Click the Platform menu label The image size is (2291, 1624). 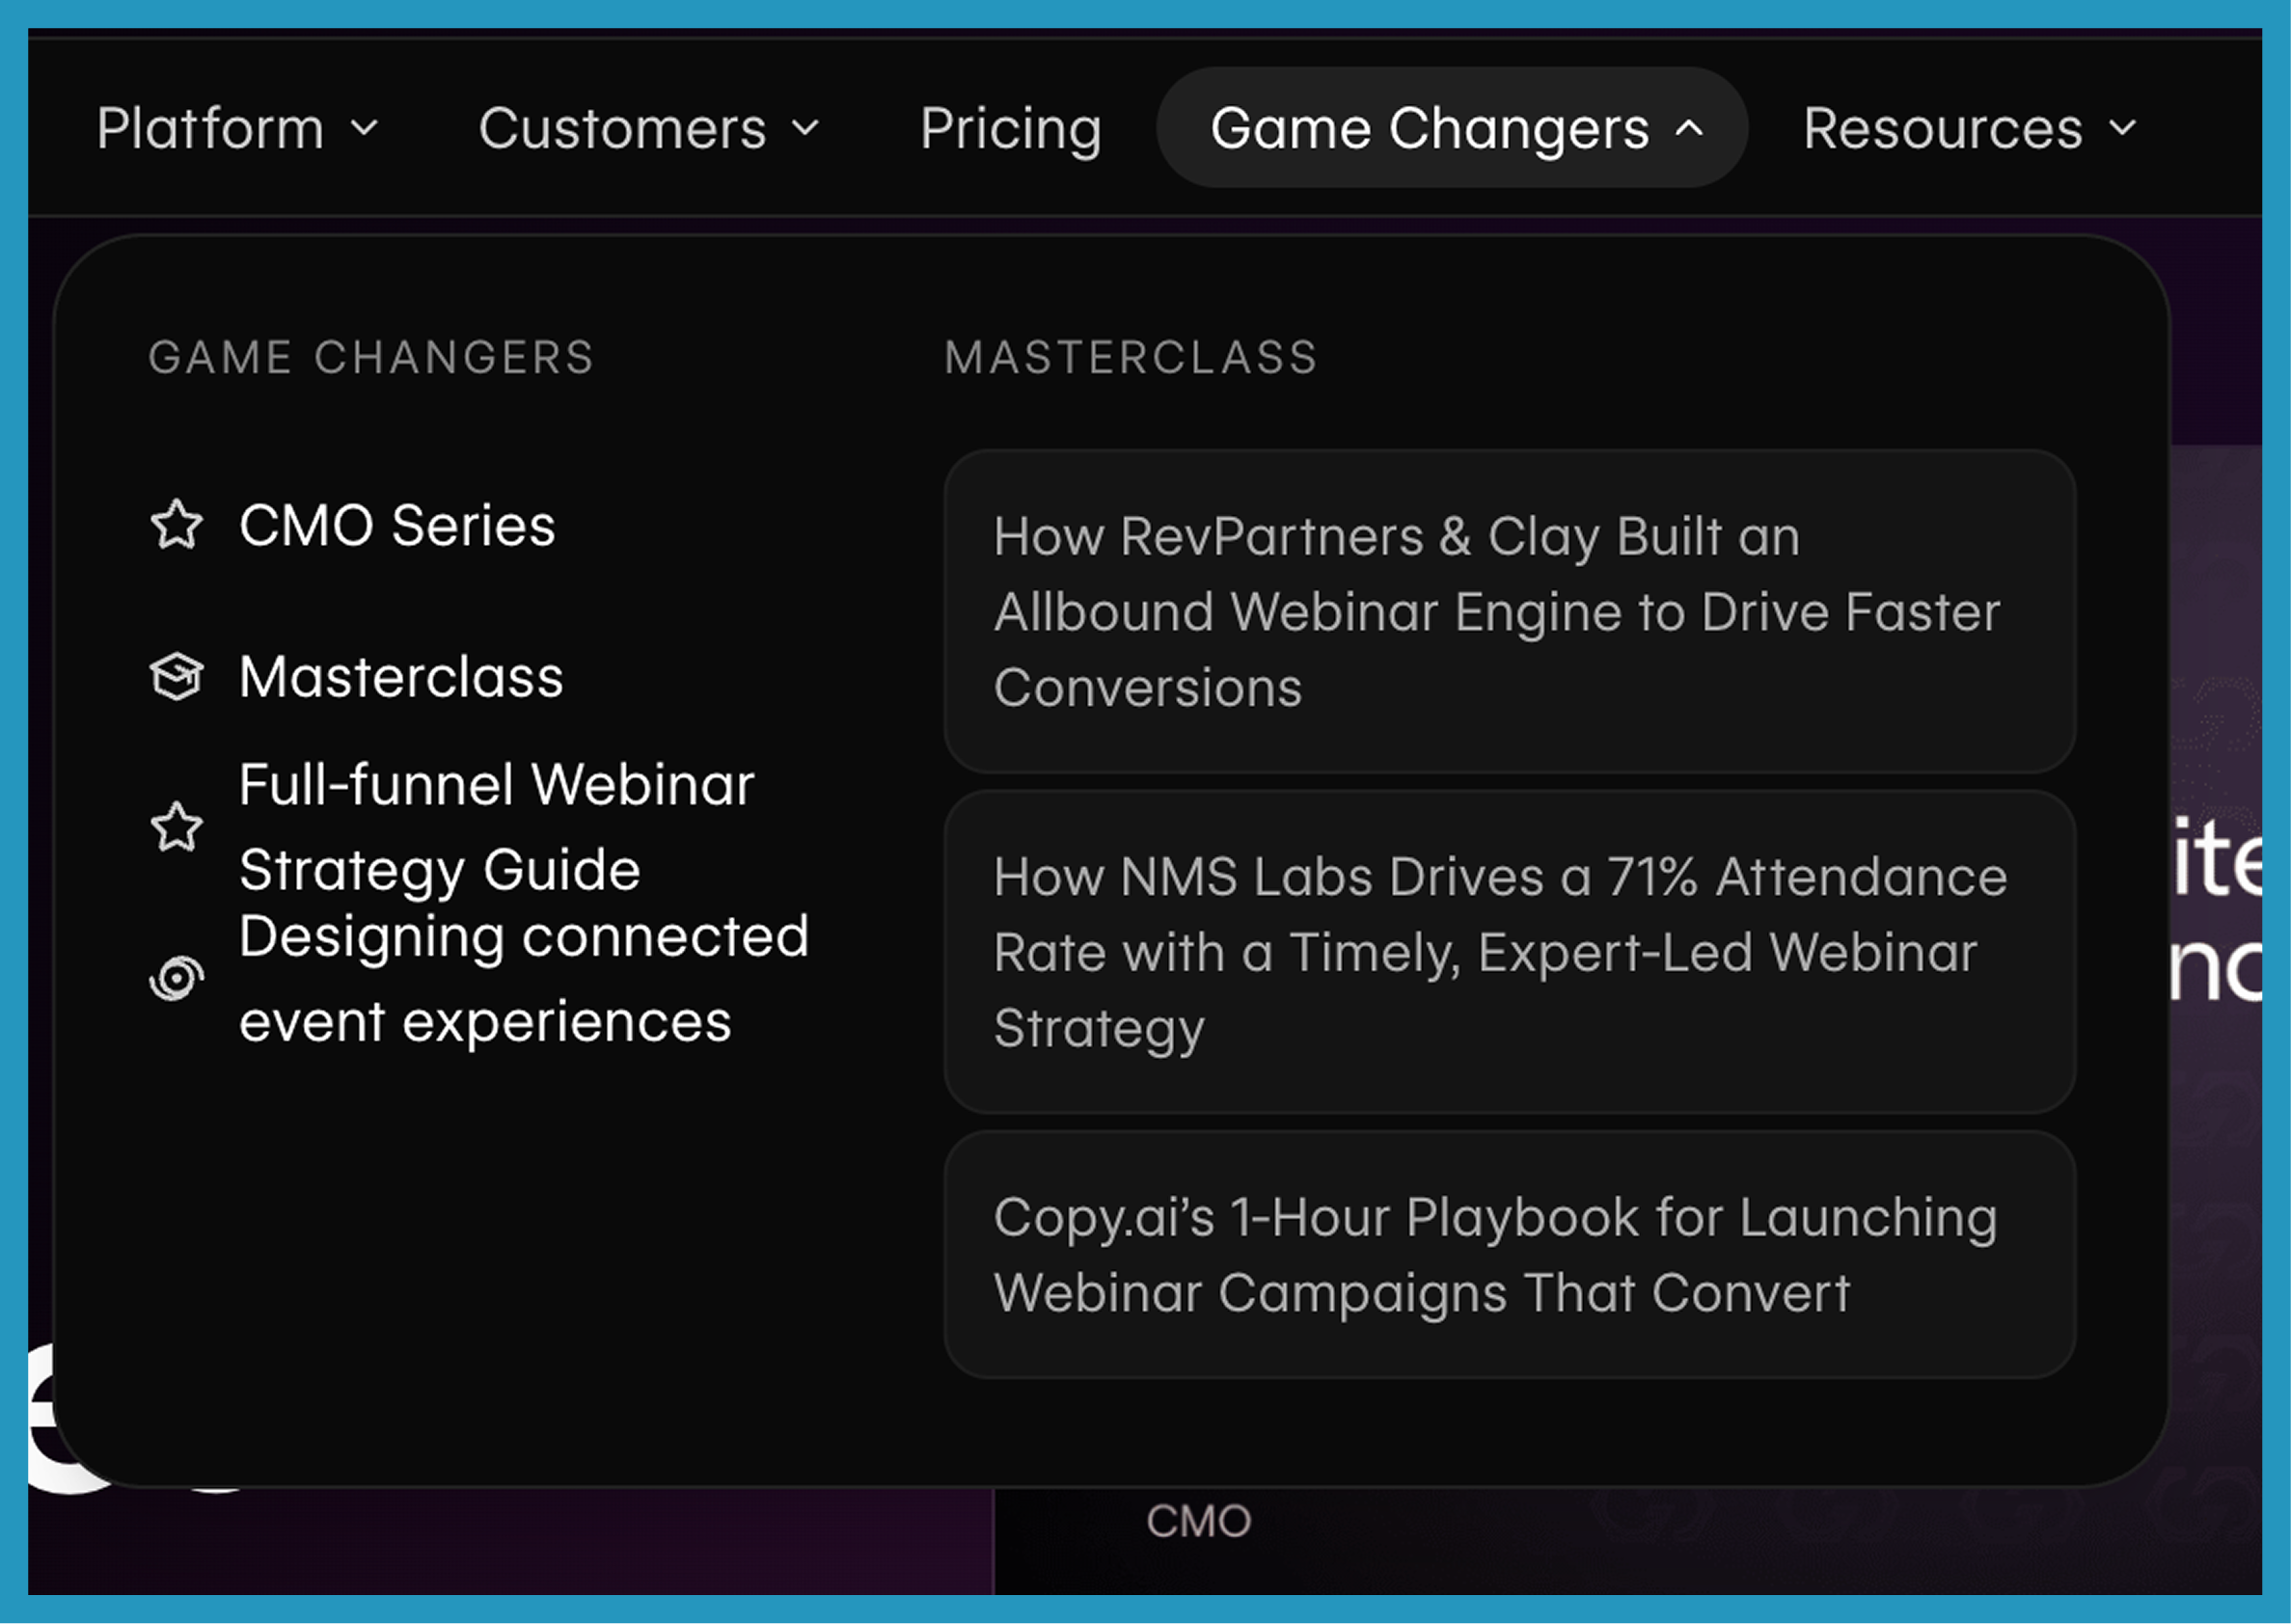pyautogui.click(x=211, y=128)
